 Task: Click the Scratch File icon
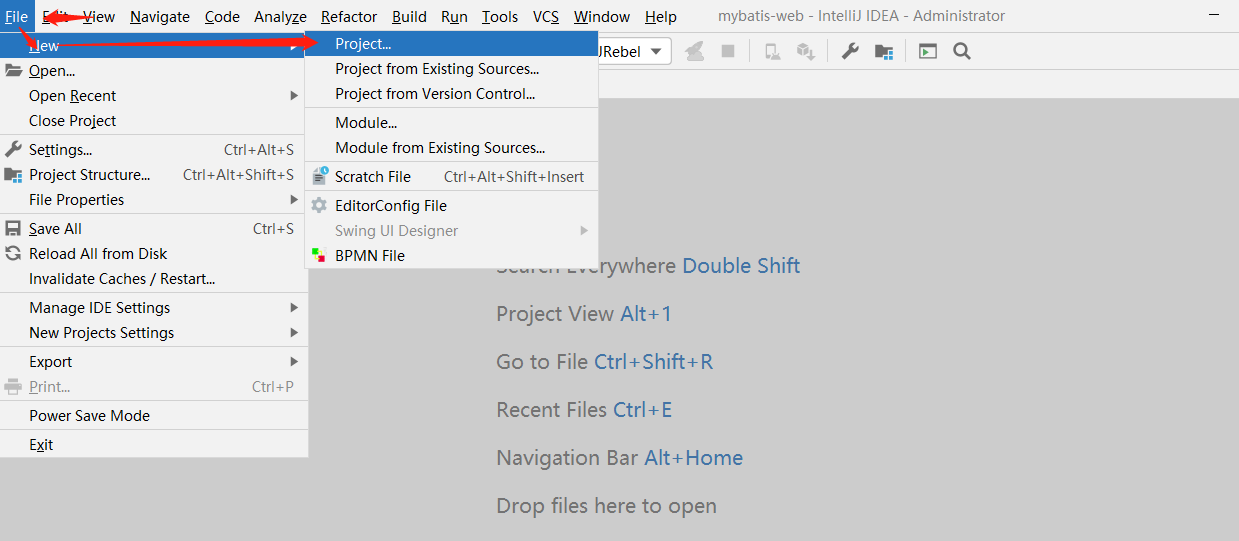coord(319,176)
